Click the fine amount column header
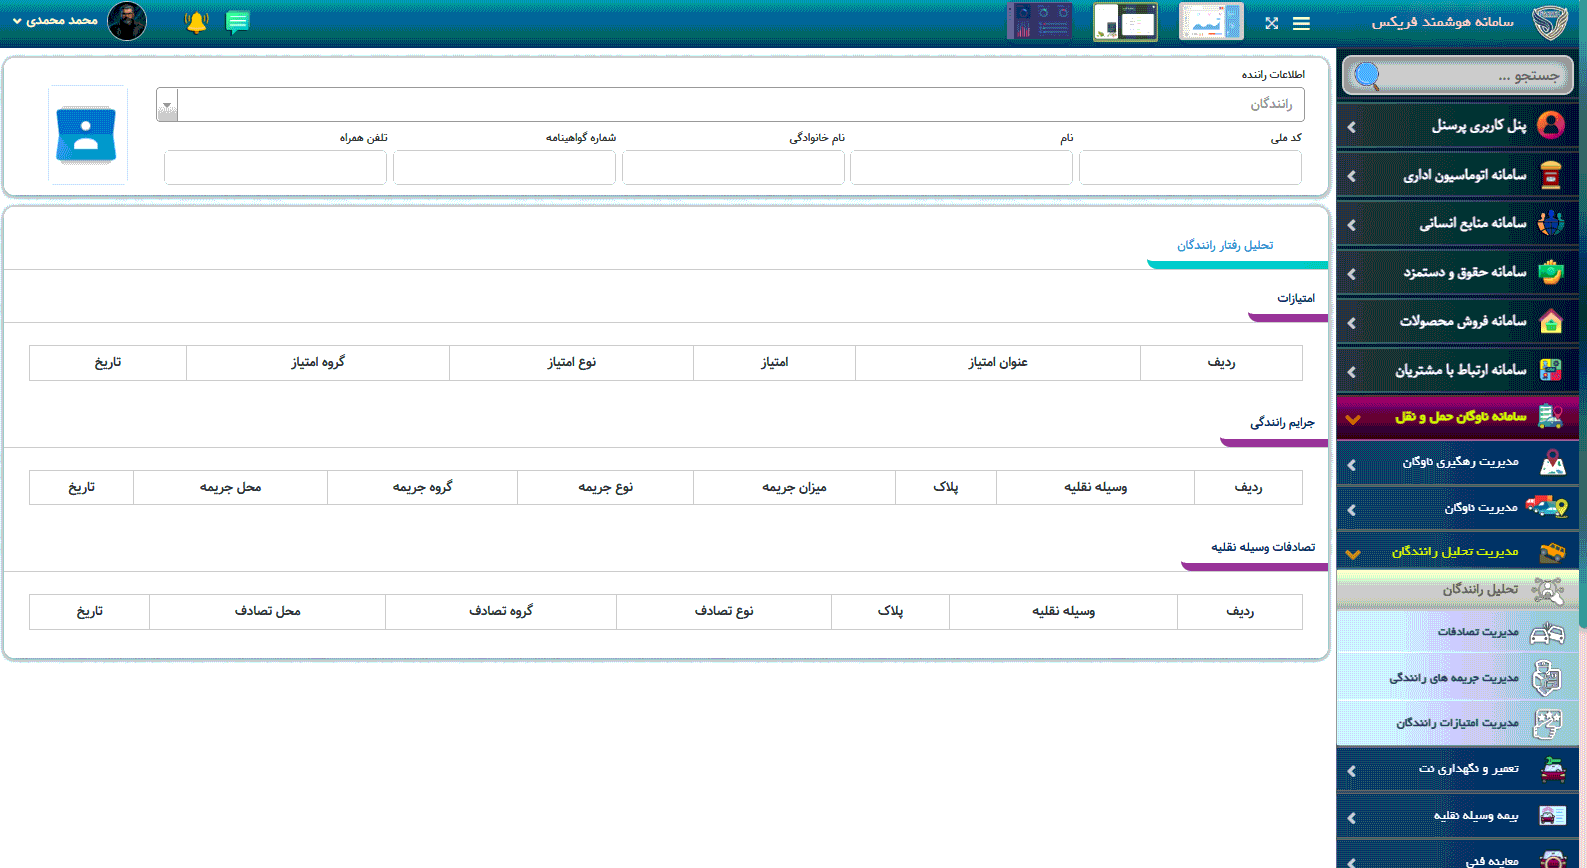 [x=794, y=487]
